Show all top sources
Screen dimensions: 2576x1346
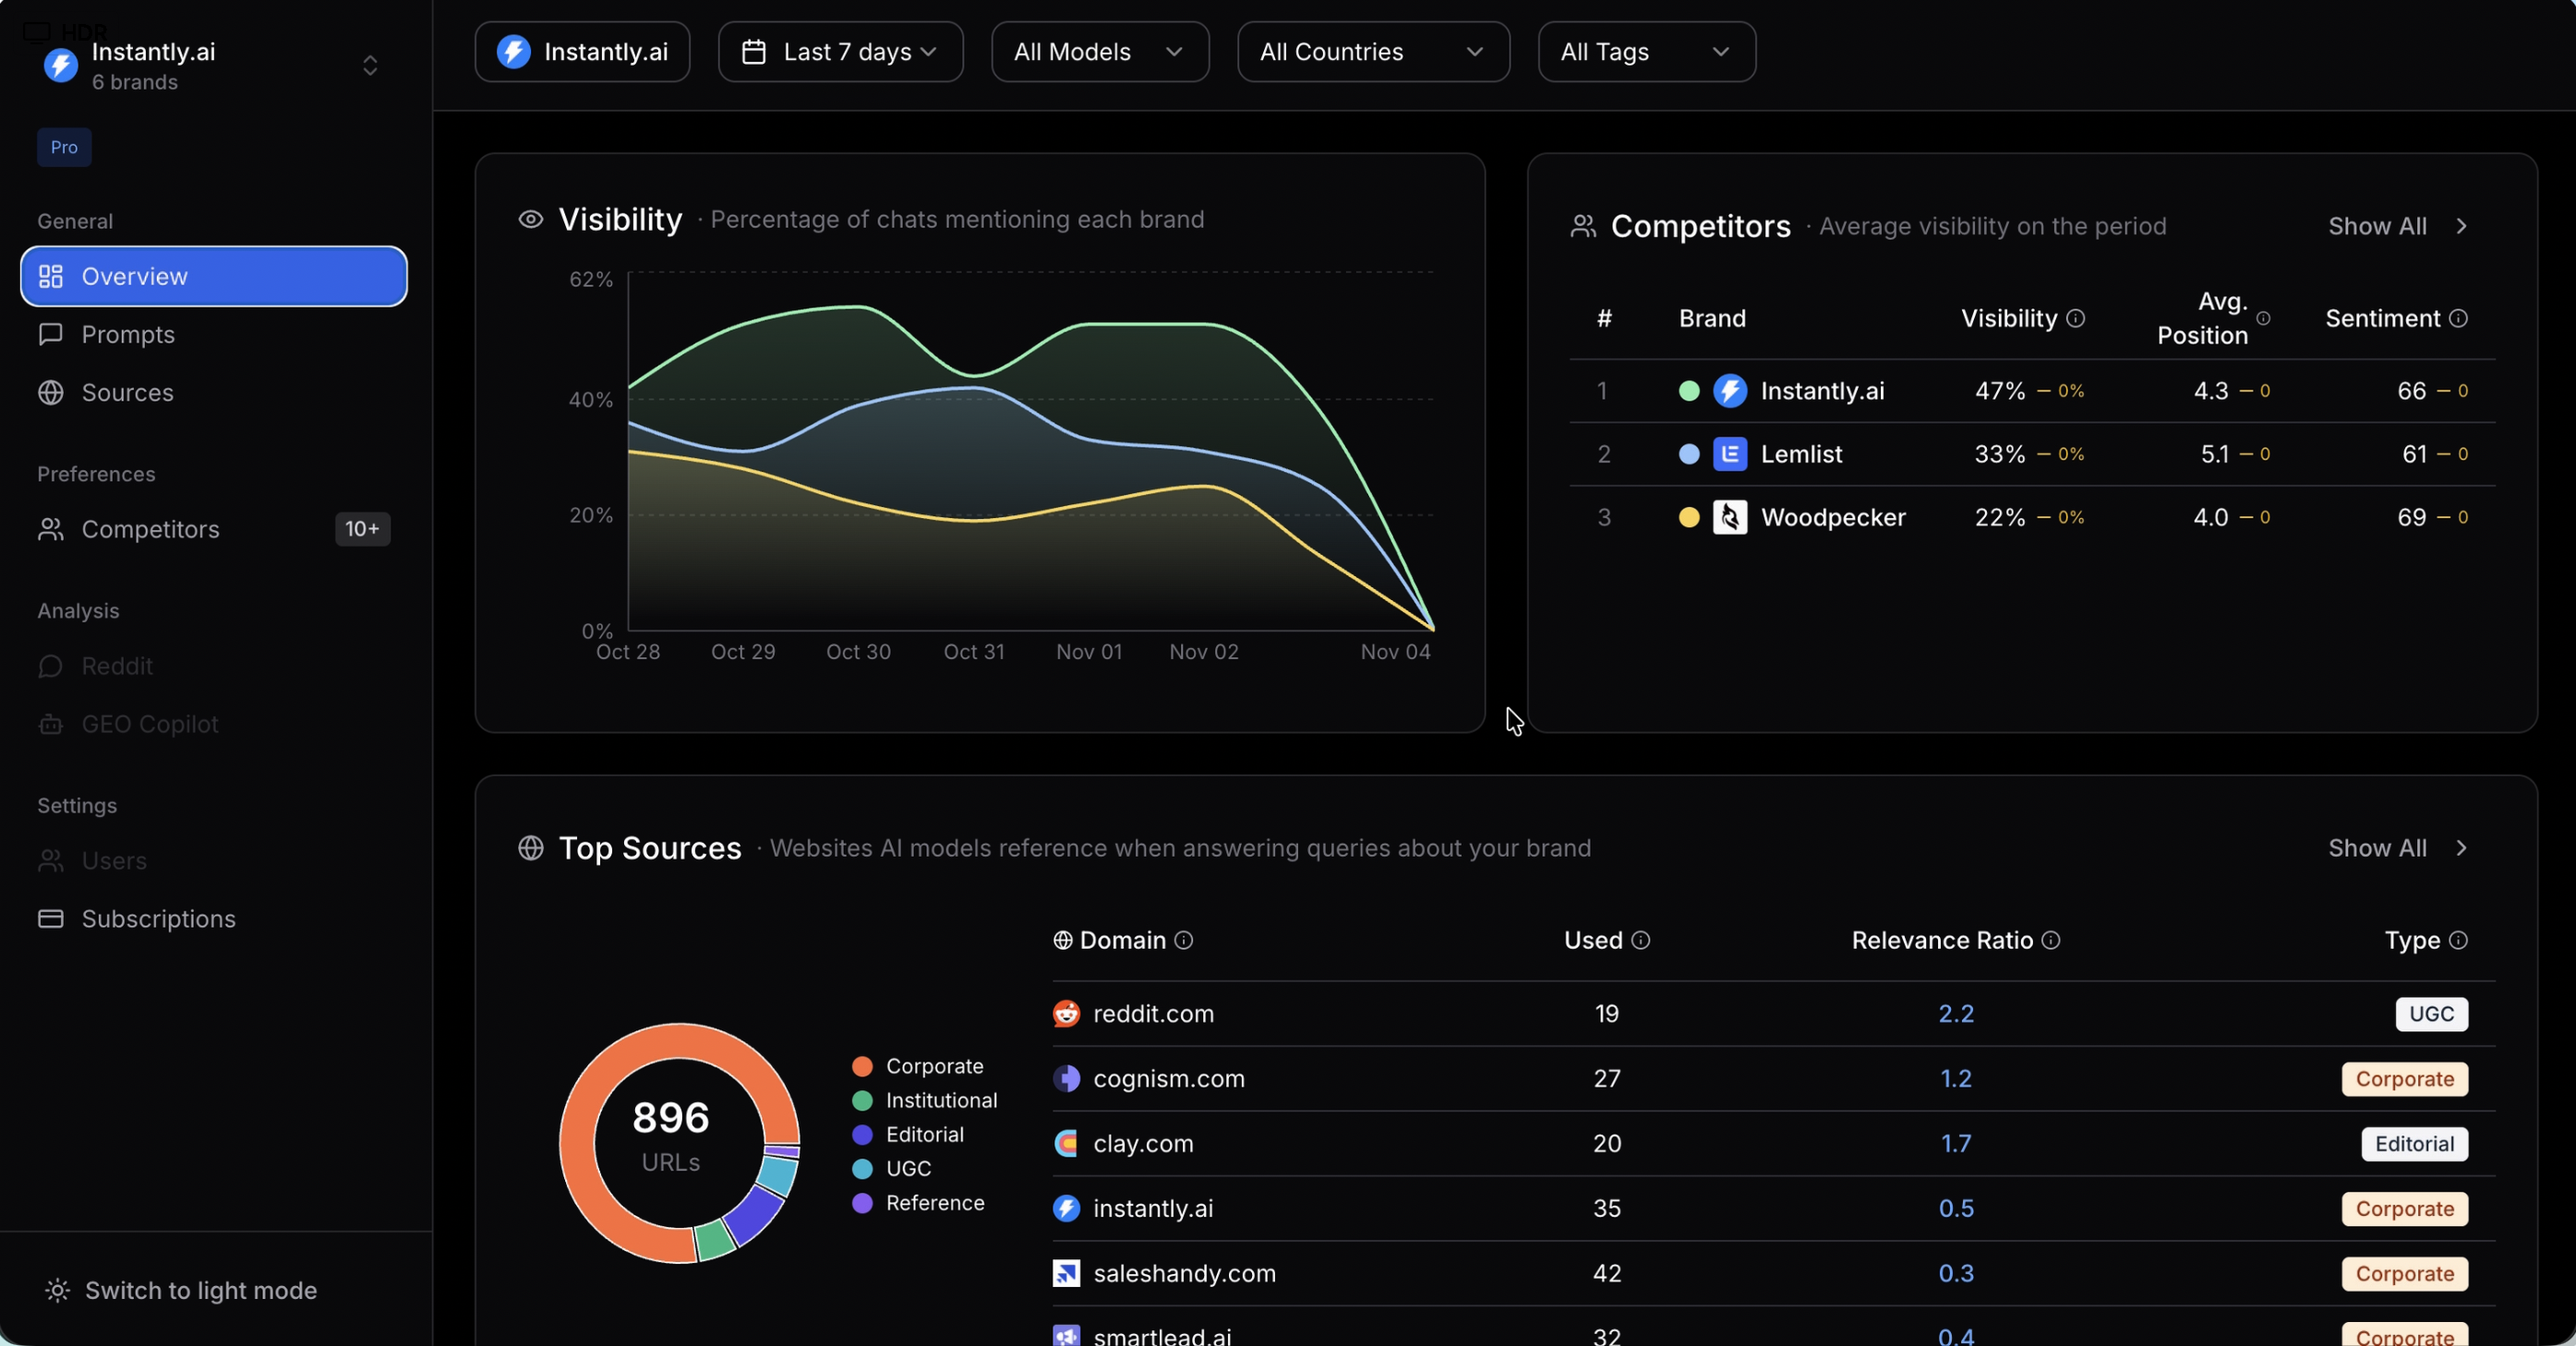[x=2398, y=848]
